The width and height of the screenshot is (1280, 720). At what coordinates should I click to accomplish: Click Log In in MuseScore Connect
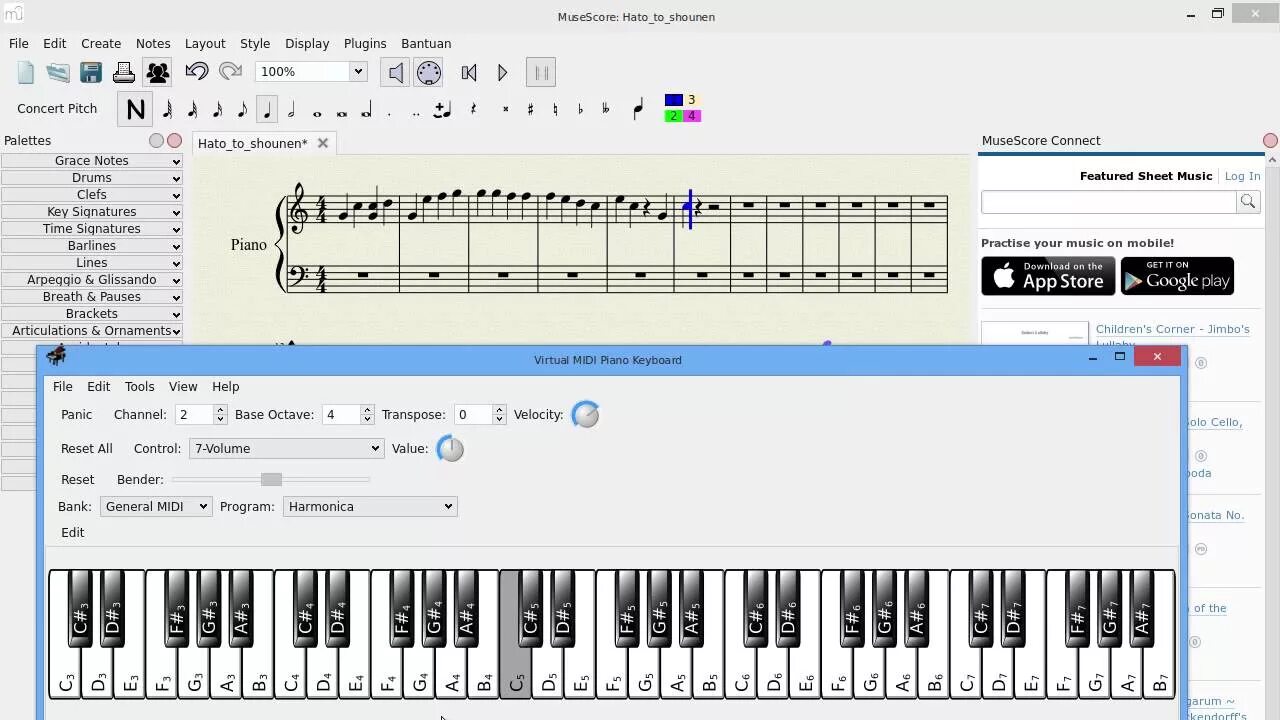coord(1243,176)
